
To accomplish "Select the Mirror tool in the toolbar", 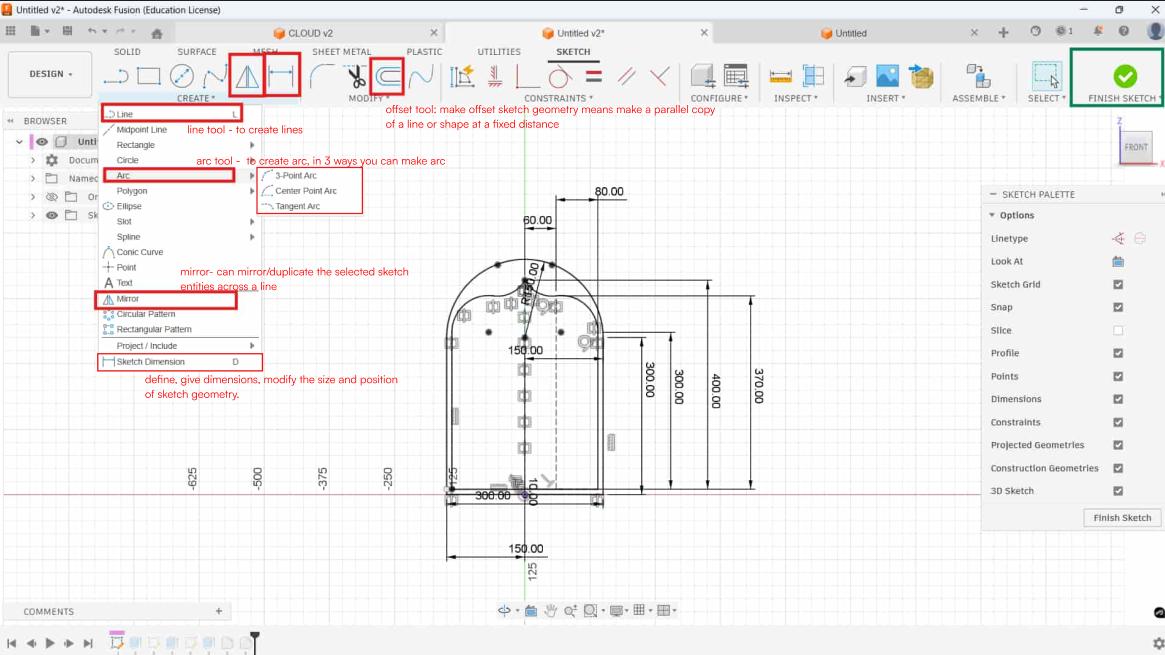I will 247,76.
